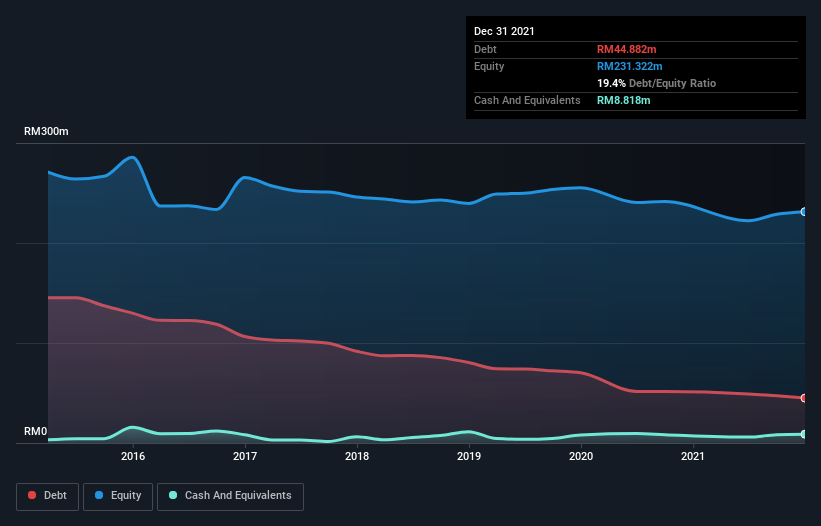
Task: Click Cash And Equivalents label in tooltip
Action: (x=527, y=100)
